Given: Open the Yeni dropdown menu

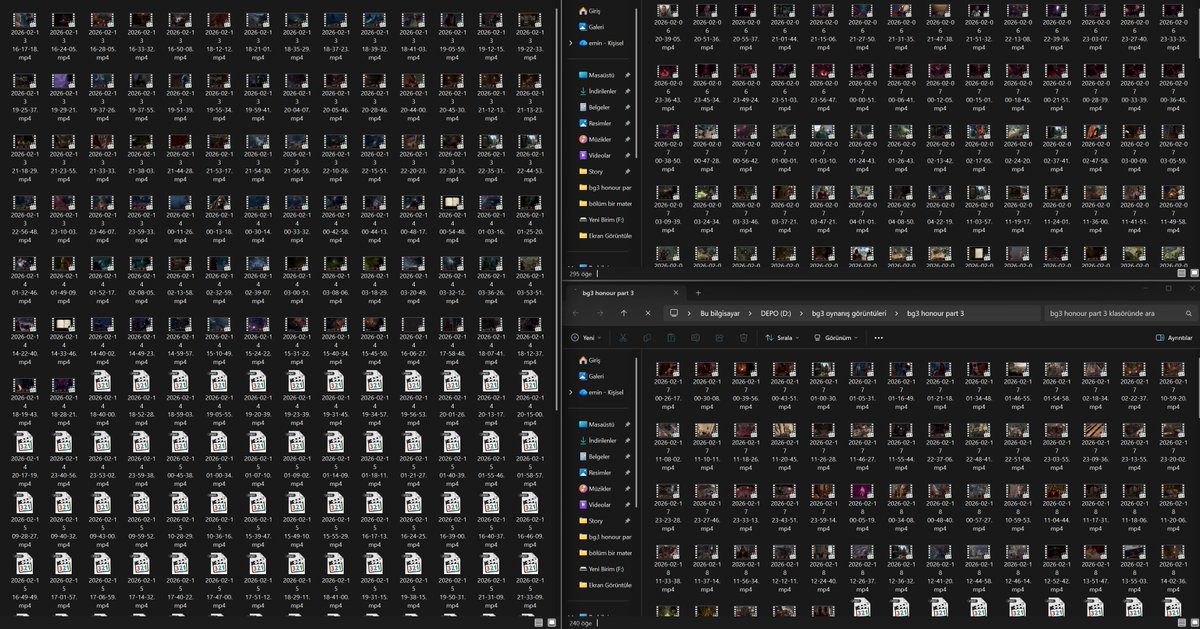Looking at the screenshot, I should click(588, 338).
